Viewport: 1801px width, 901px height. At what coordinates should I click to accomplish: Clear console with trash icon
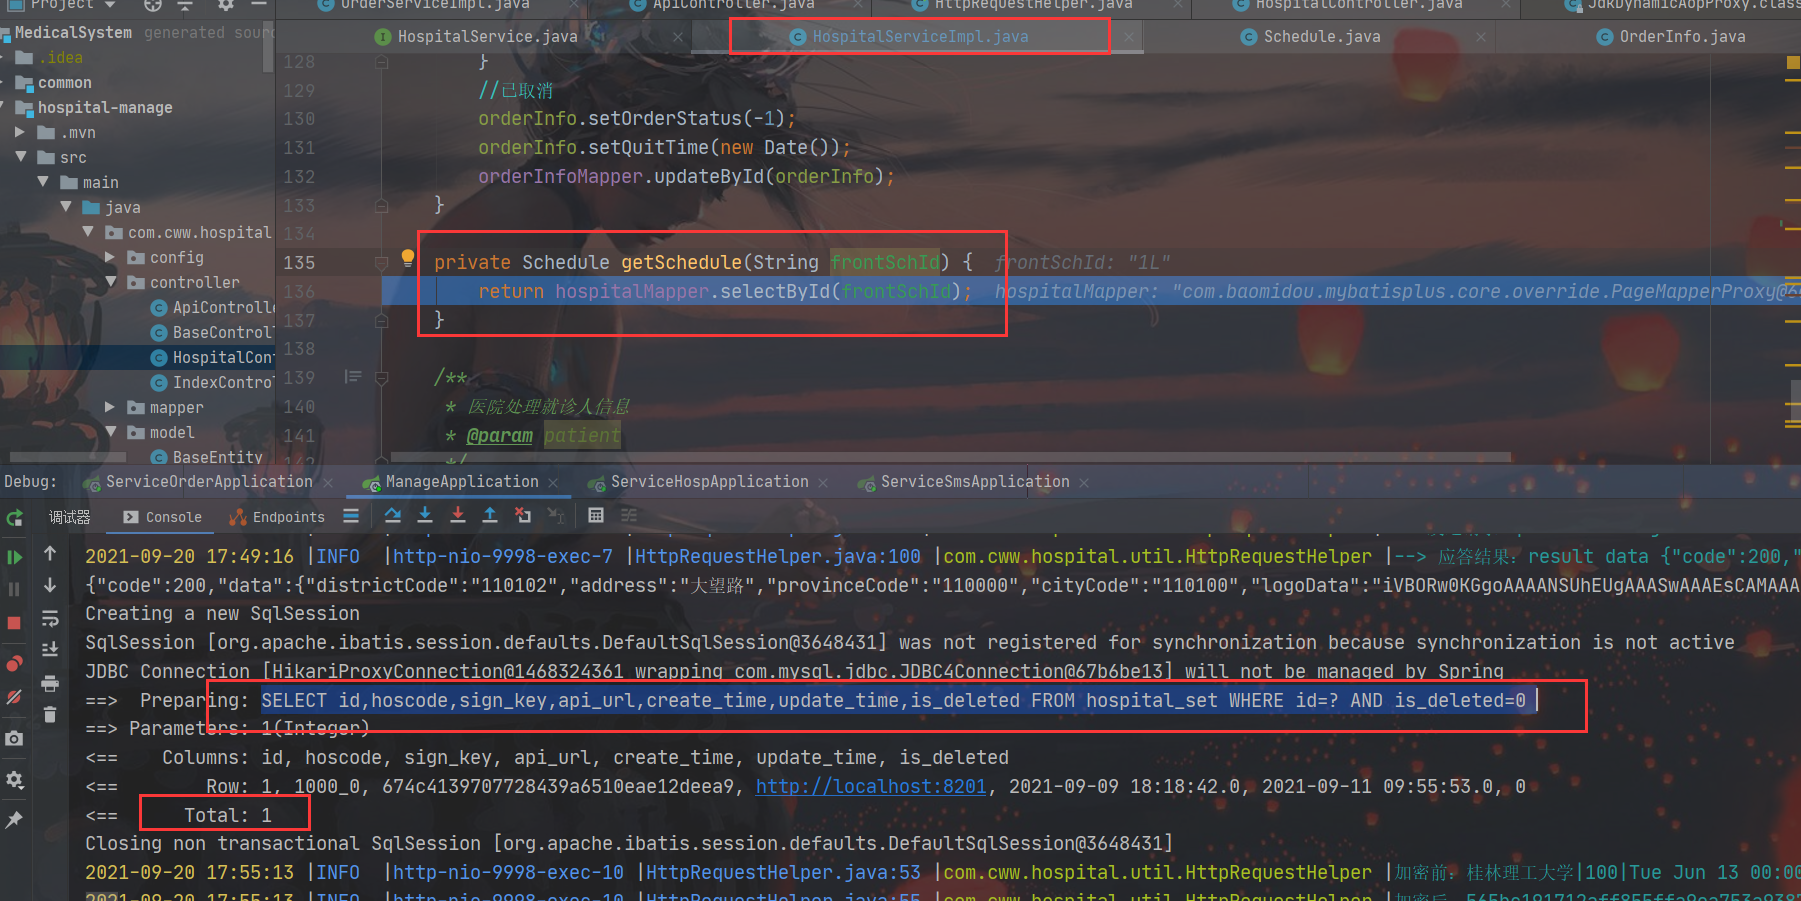[x=50, y=714]
